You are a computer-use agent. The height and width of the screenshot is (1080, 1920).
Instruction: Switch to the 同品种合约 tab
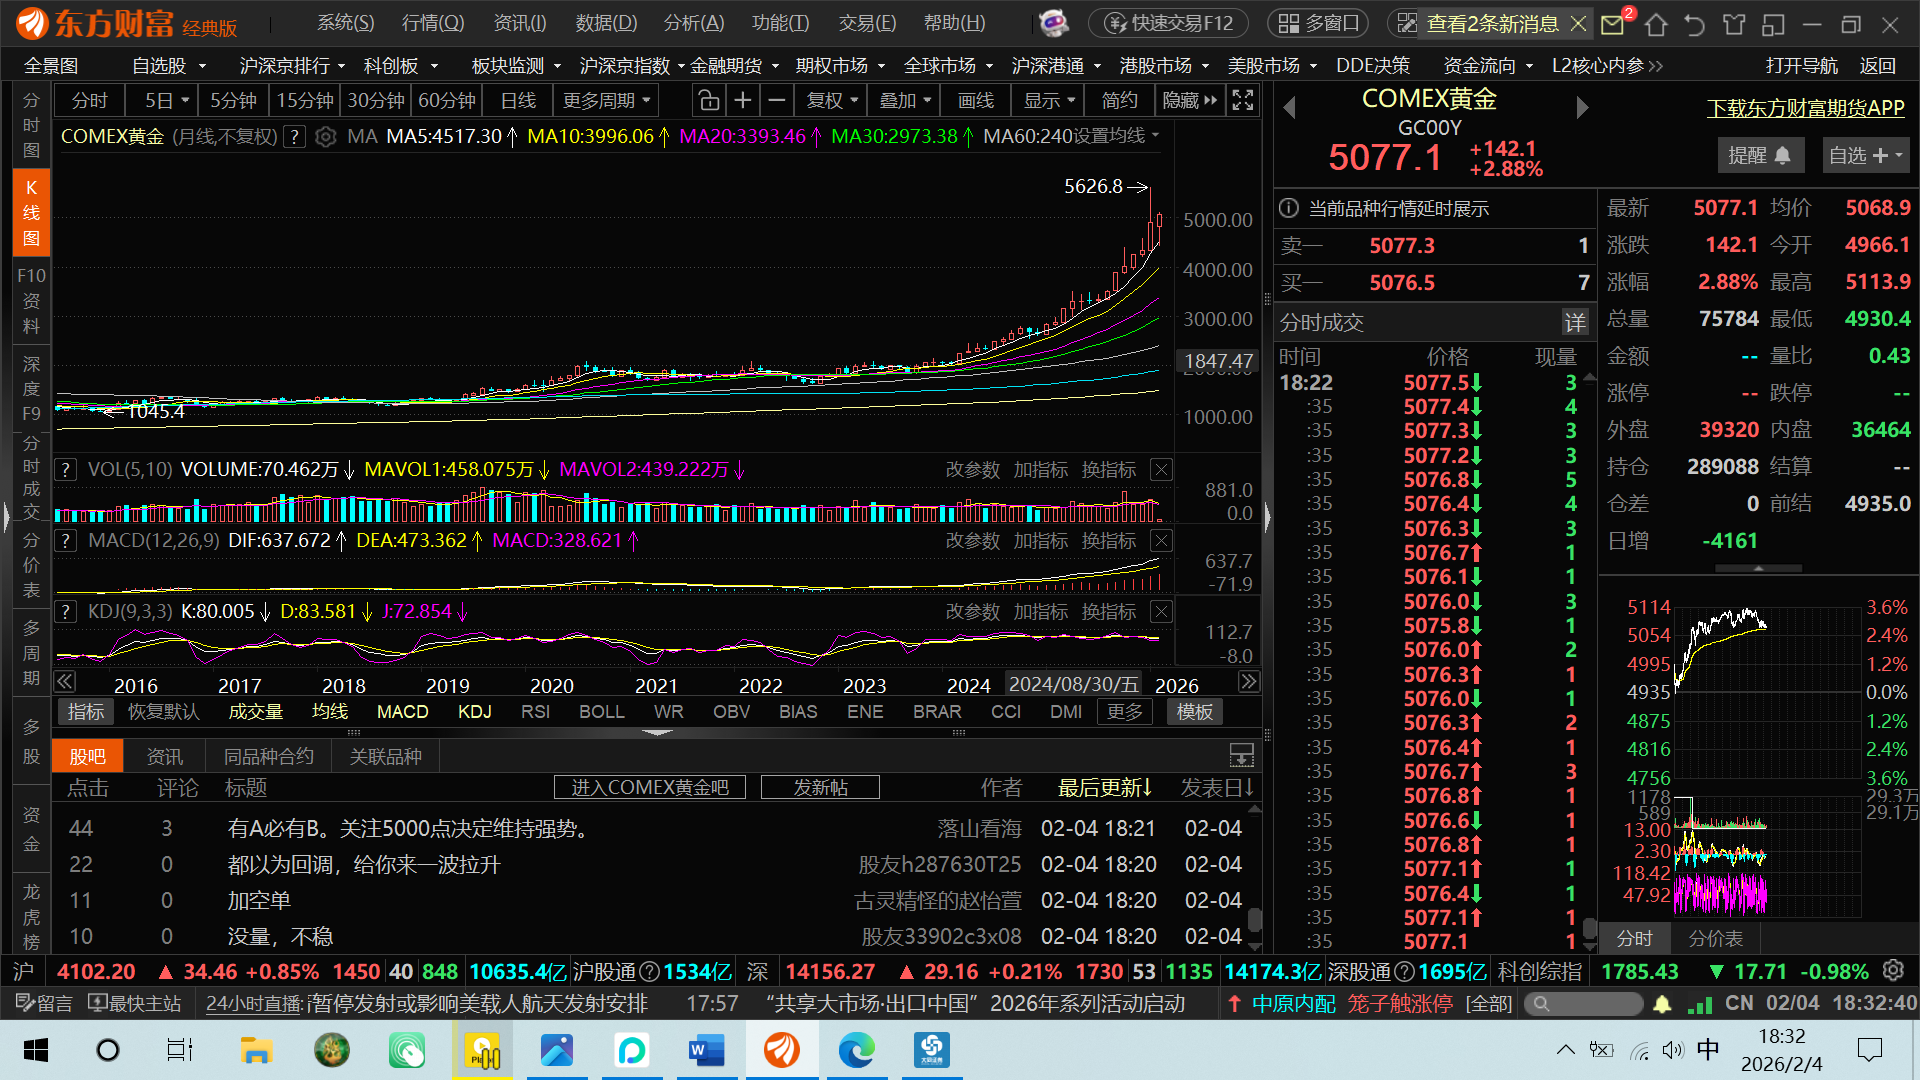268,757
